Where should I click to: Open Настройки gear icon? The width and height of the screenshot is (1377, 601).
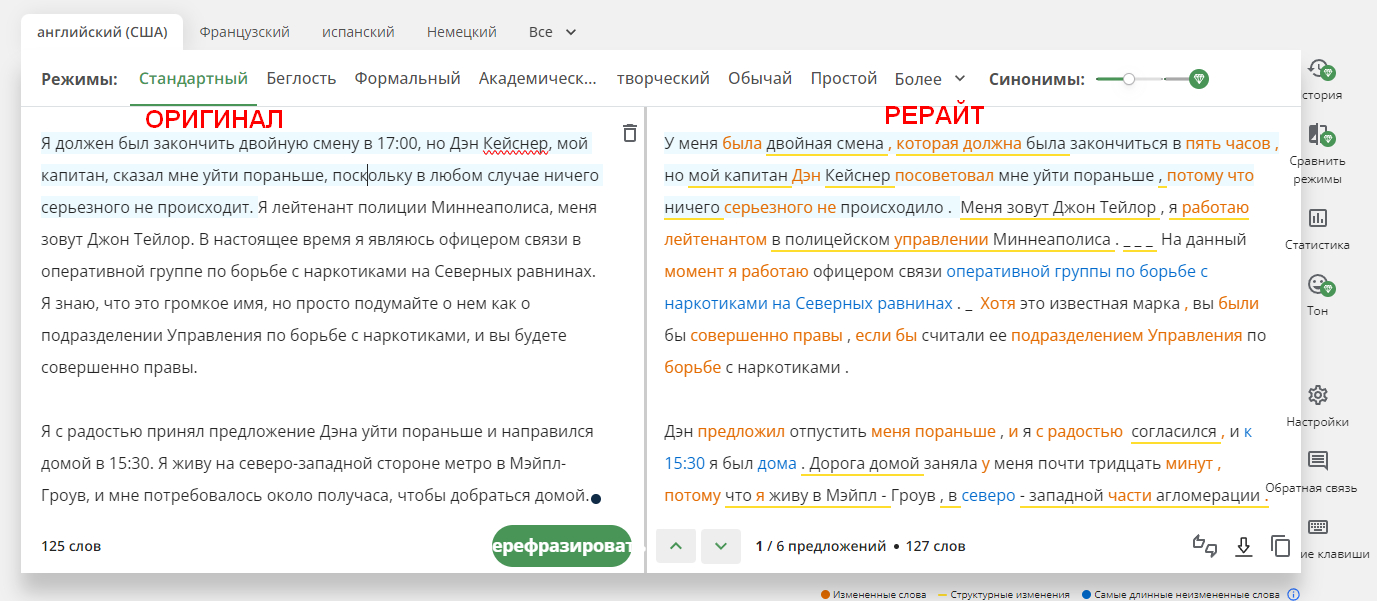pos(1317,395)
